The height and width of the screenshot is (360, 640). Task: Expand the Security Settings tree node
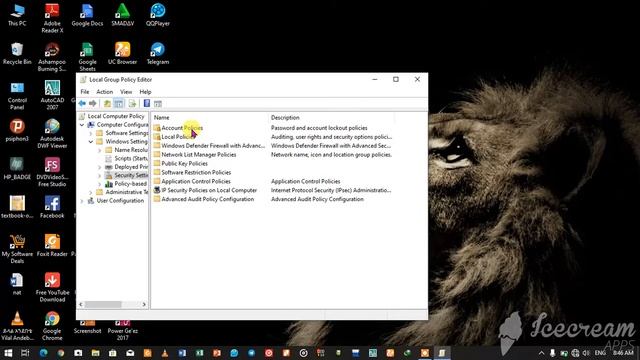point(99,176)
